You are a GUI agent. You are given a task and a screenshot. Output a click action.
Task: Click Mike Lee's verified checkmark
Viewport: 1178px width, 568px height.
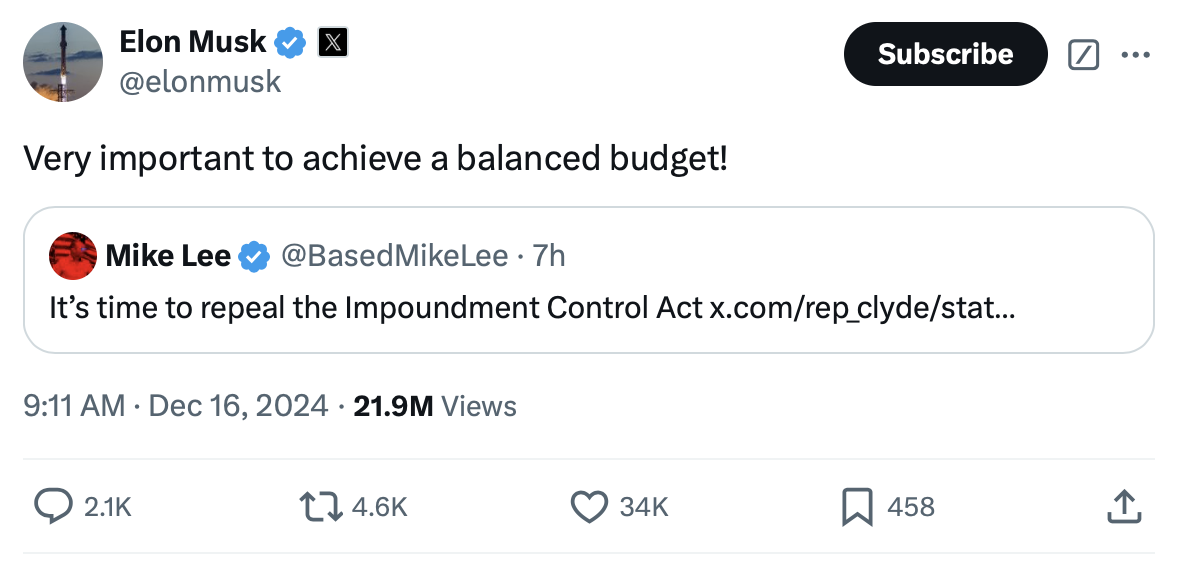(x=254, y=256)
